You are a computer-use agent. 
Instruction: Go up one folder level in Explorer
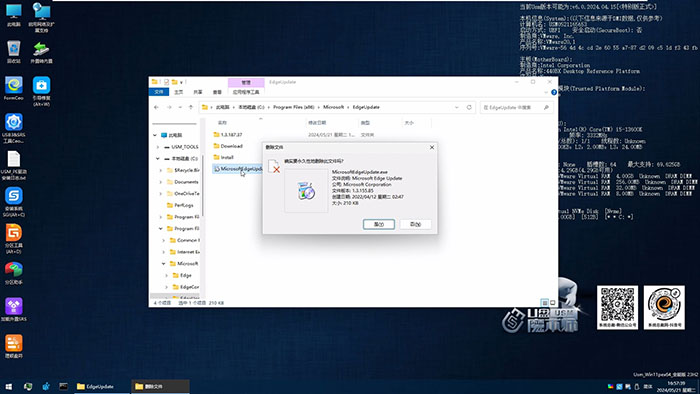pos(191,107)
